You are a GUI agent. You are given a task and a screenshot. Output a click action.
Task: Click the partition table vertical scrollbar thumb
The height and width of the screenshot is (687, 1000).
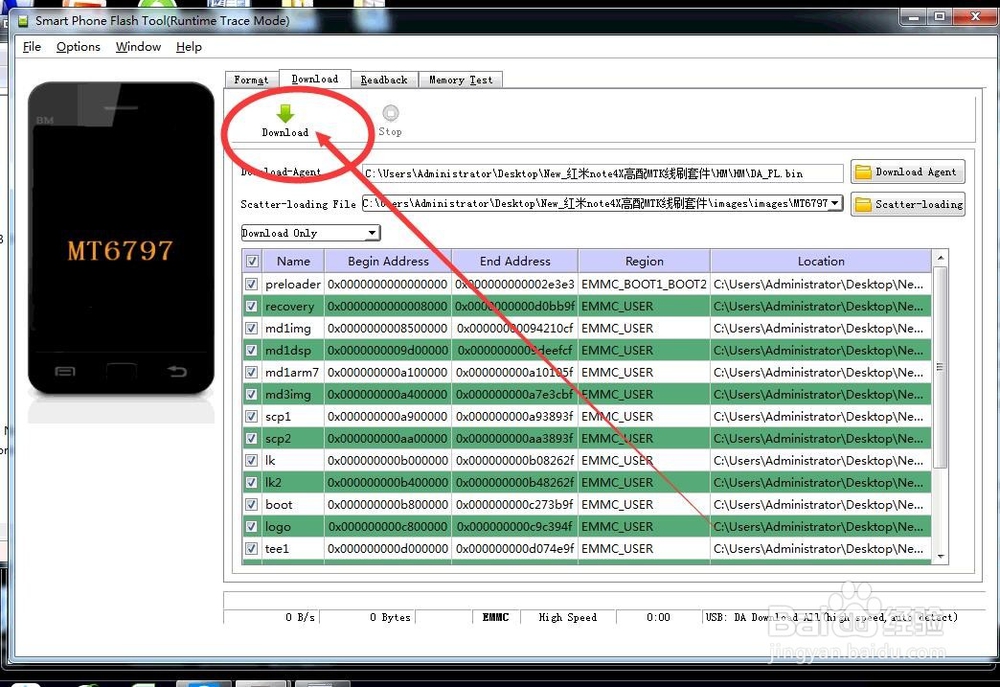click(x=940, y=367)
